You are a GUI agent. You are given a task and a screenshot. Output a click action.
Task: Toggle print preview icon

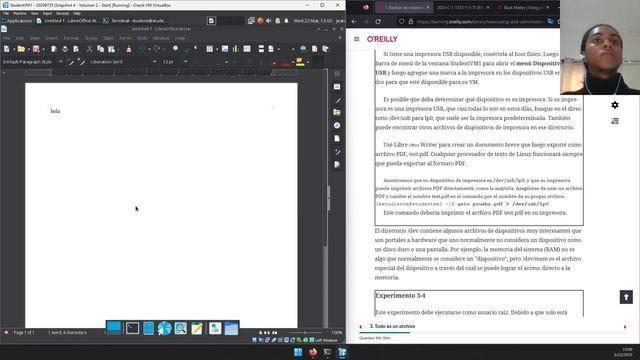pyautogui.click(x=76, y=49)
